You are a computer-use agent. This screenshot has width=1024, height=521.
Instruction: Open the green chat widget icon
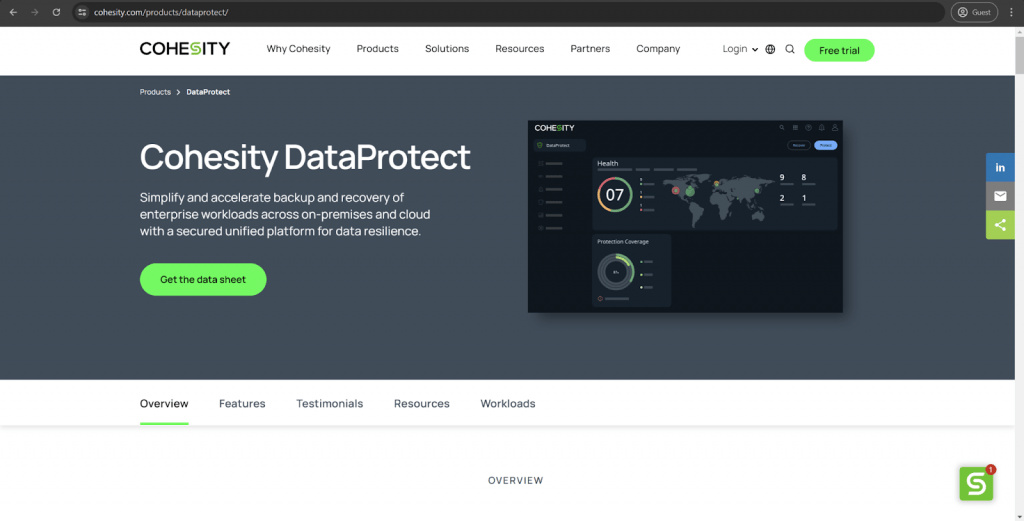point(976,484)
